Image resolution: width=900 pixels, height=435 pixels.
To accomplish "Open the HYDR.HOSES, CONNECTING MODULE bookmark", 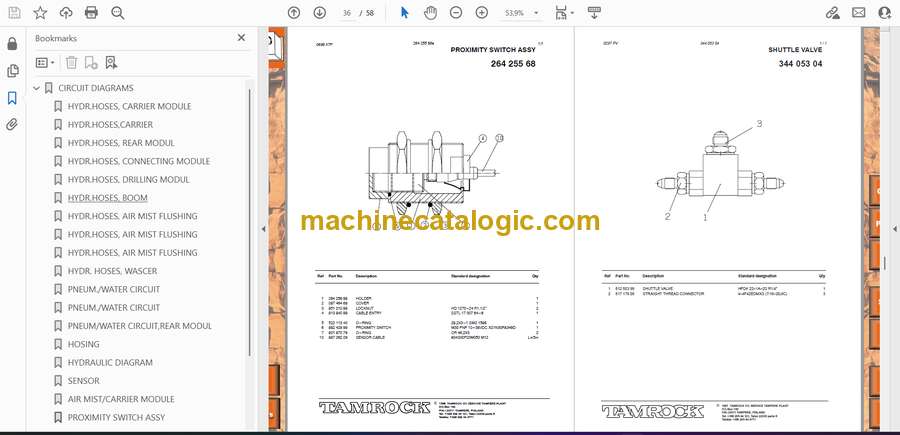I will pyautogui.click(x=139, y=161).
